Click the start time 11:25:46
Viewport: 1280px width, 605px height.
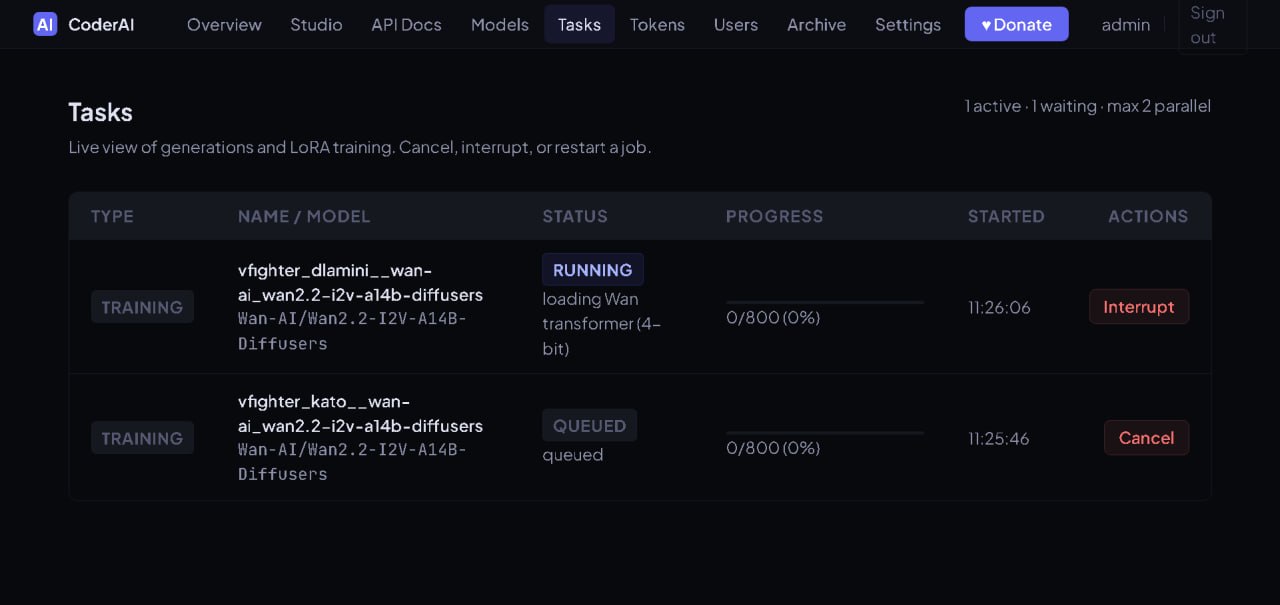click(999, 438)
